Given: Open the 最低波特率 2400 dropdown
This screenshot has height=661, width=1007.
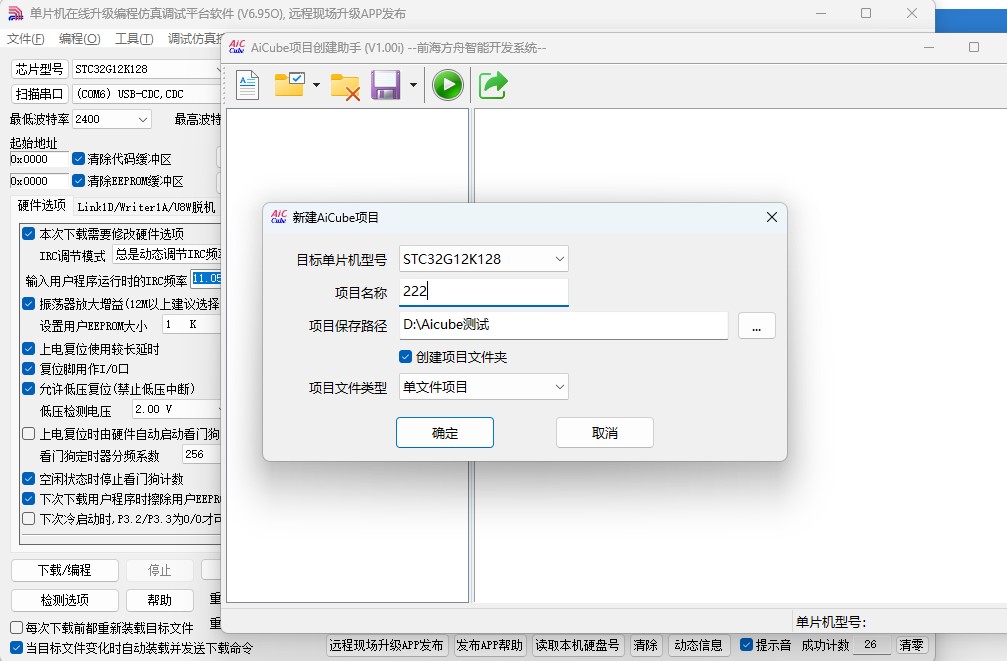Looking at the screenshot, I should point(112,119).
